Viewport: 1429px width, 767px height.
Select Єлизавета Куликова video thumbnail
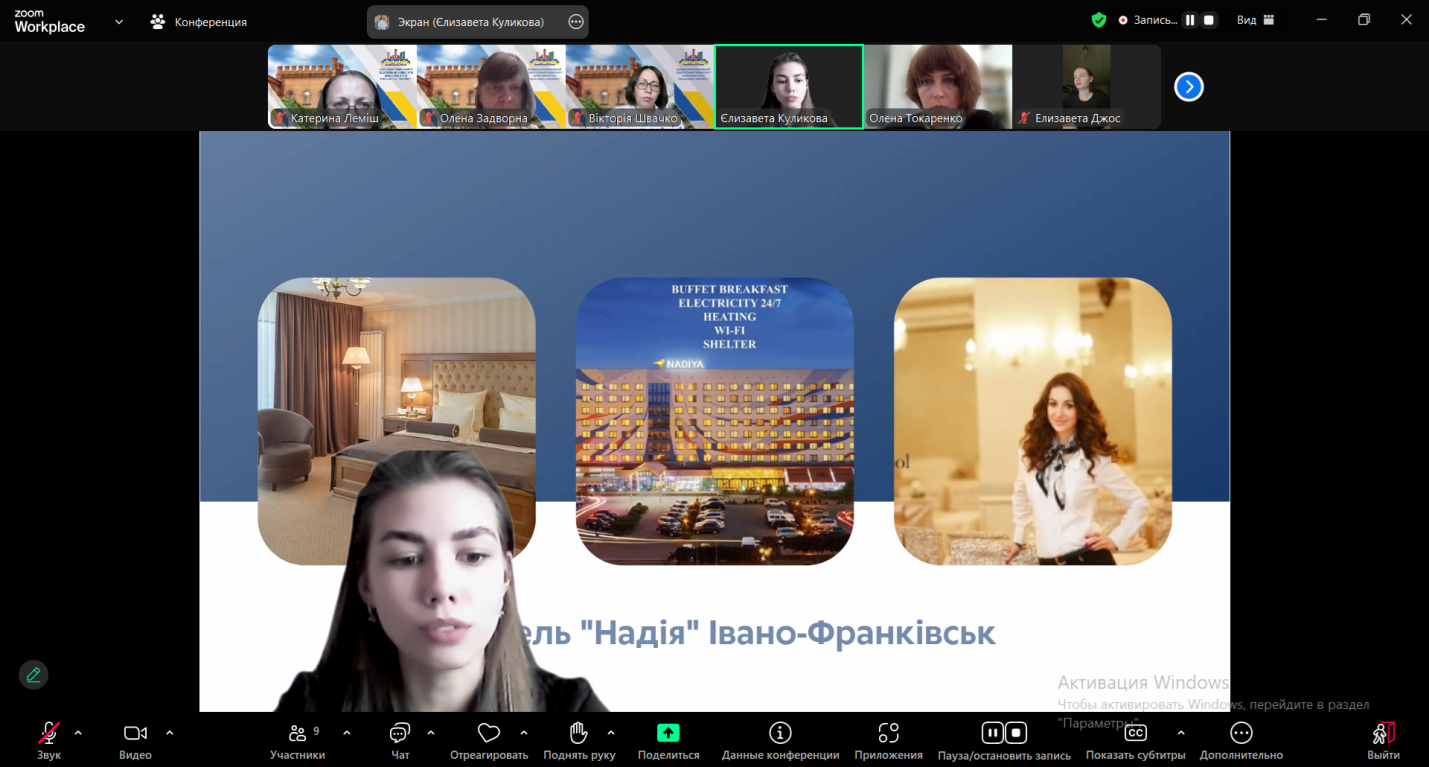coord(789,87)
